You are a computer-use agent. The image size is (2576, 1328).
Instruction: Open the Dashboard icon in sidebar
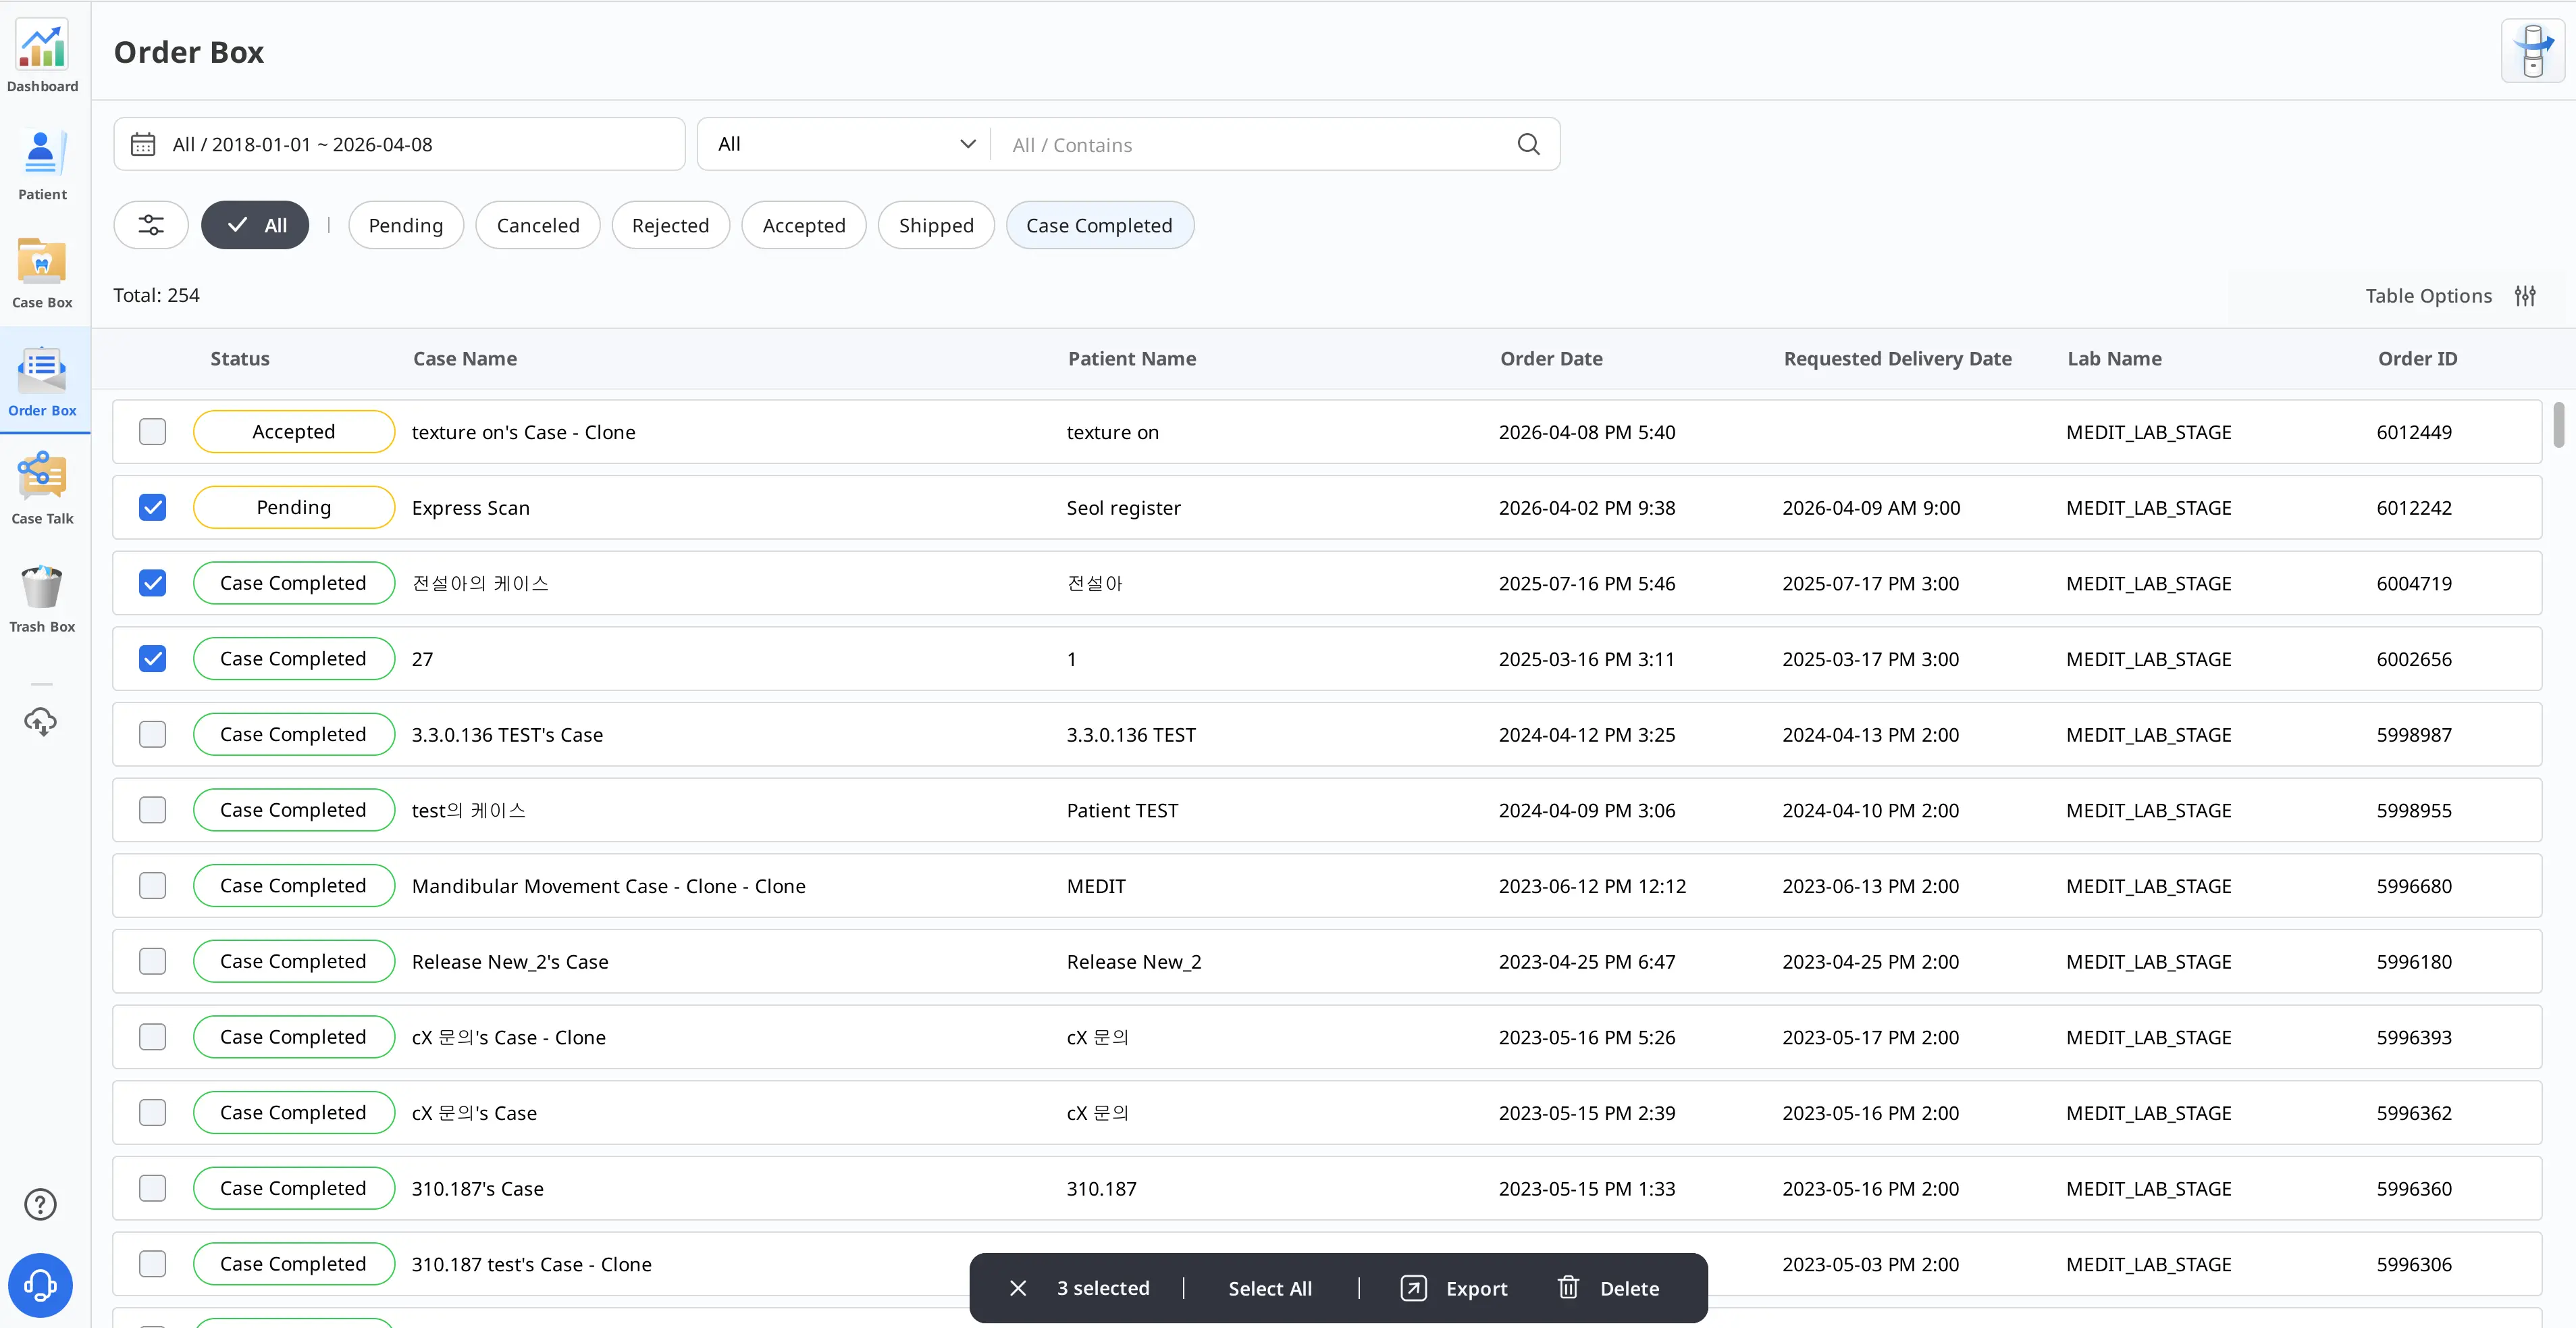click(x=42, y=45)
